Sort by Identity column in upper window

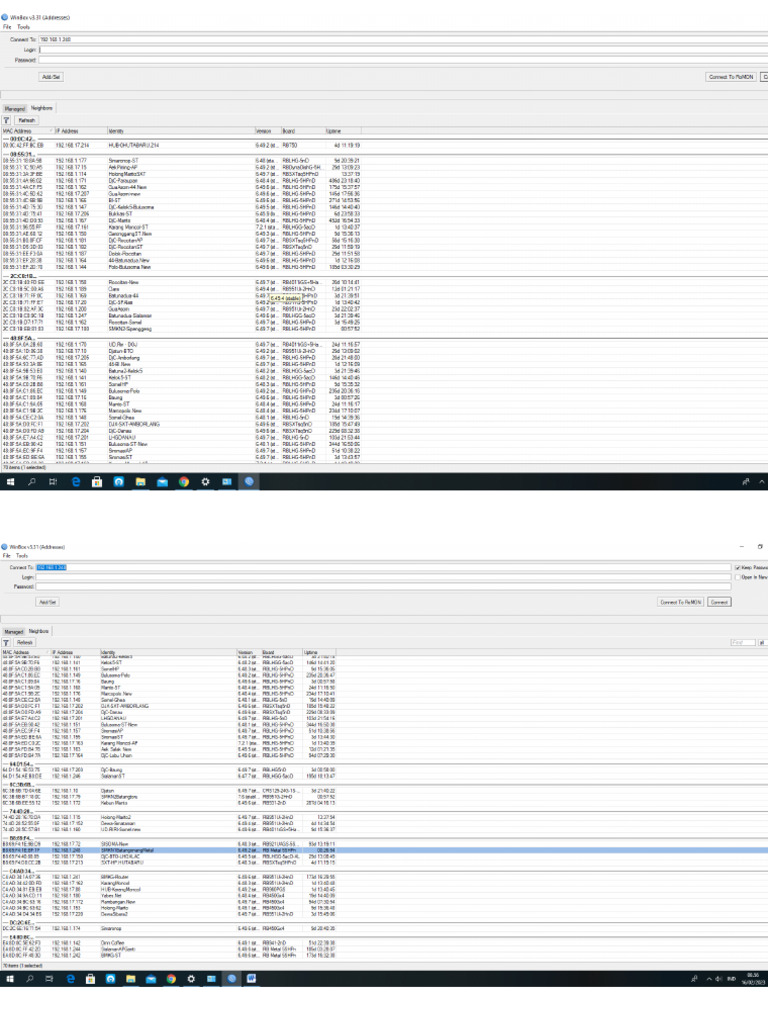point(180,131)
